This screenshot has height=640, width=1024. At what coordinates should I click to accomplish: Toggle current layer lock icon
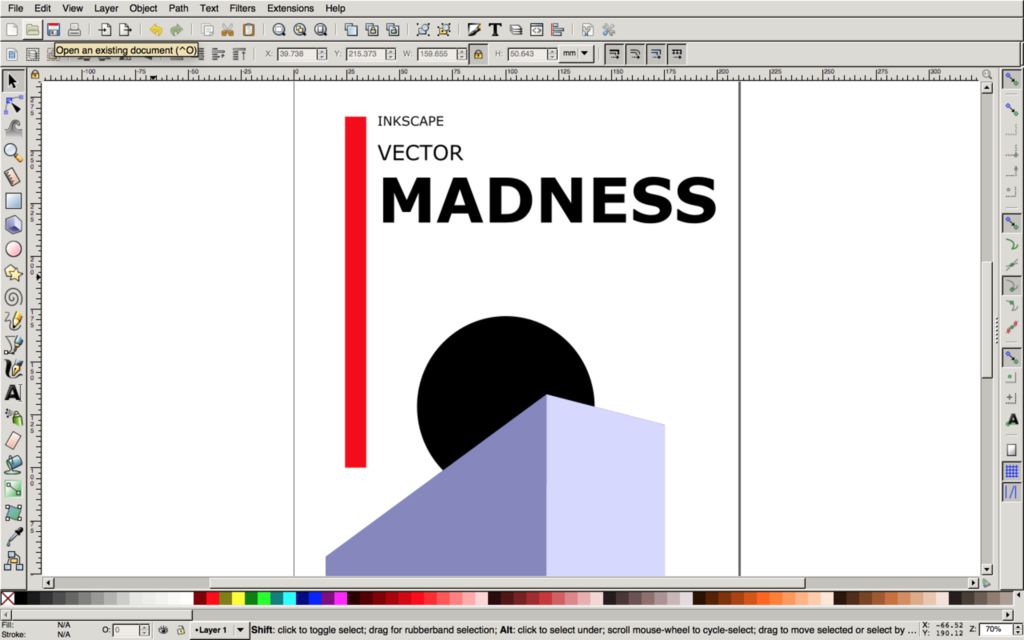pos(180,630)
